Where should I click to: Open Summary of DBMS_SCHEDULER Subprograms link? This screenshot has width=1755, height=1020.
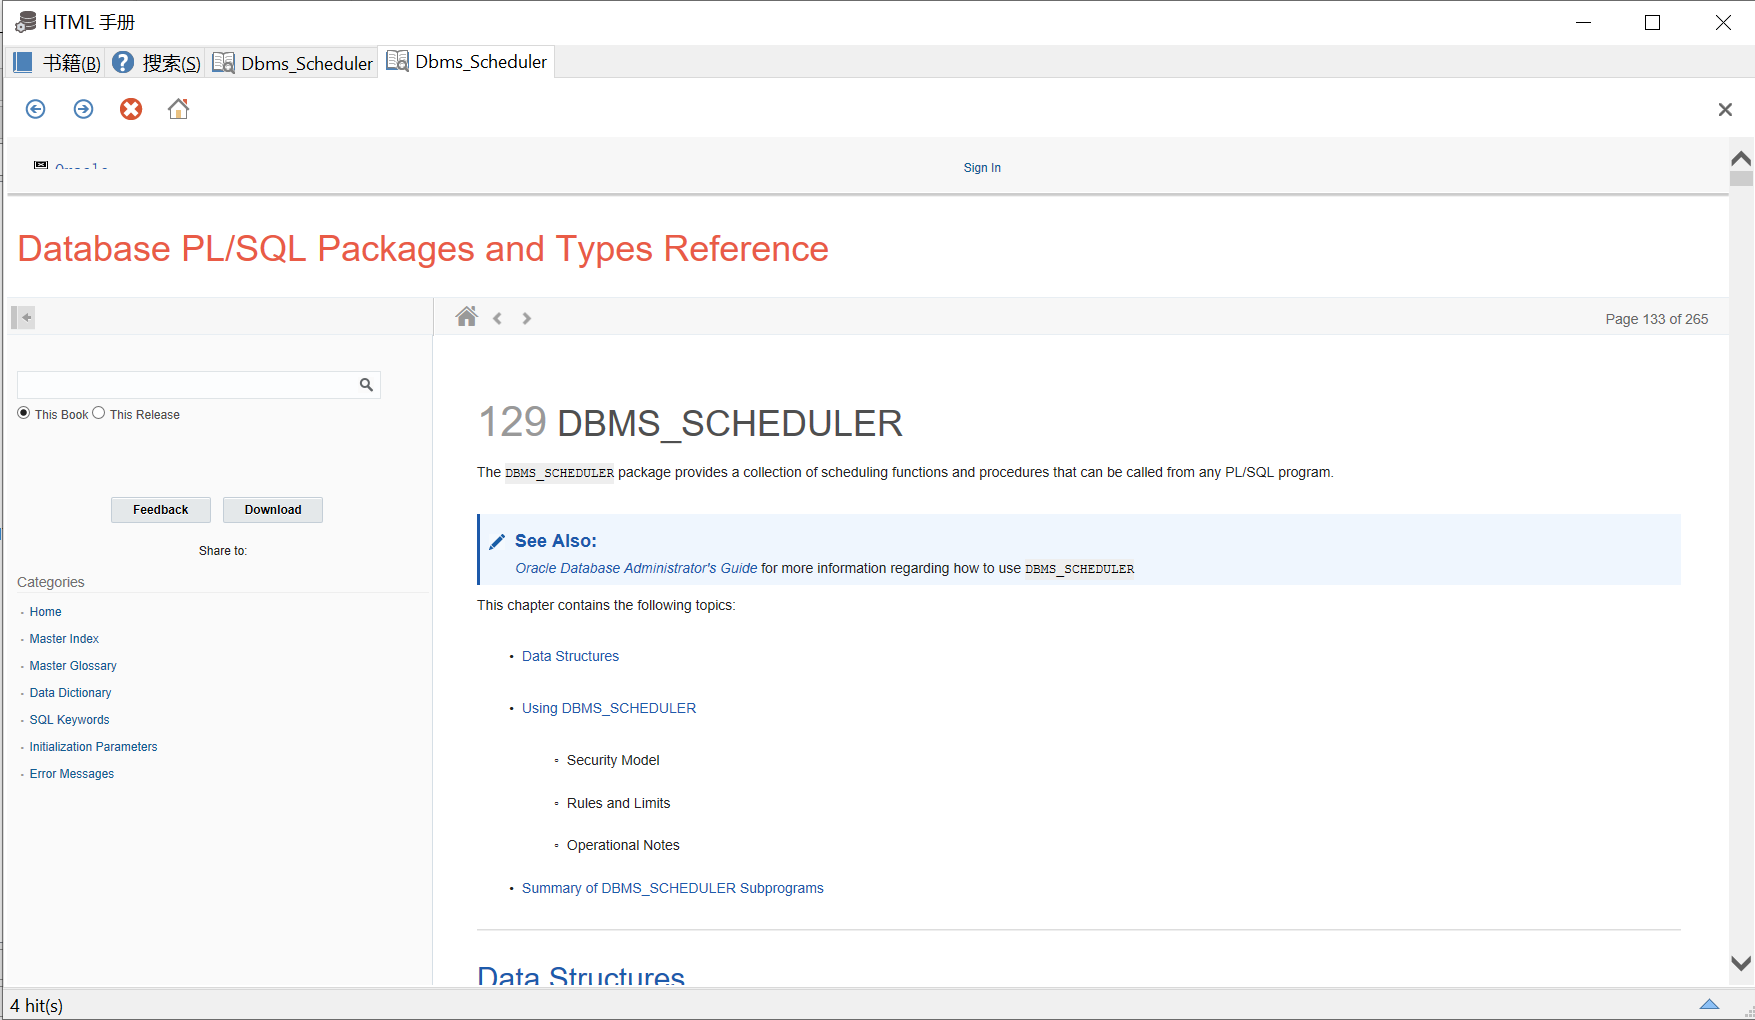click(672, 888)
